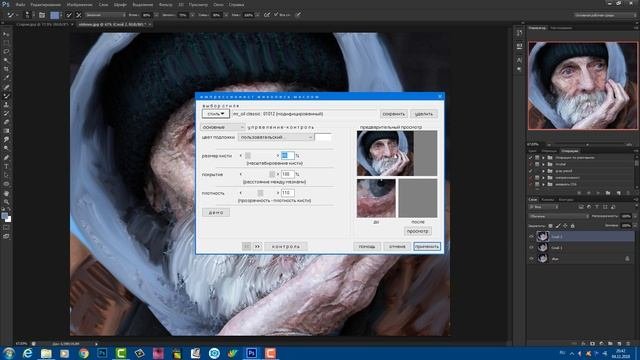Image resolution: width=640 pixels, height=360 pixels.
Task: Toggle visibility of the bottom background layer
Action: pos(531,259)
